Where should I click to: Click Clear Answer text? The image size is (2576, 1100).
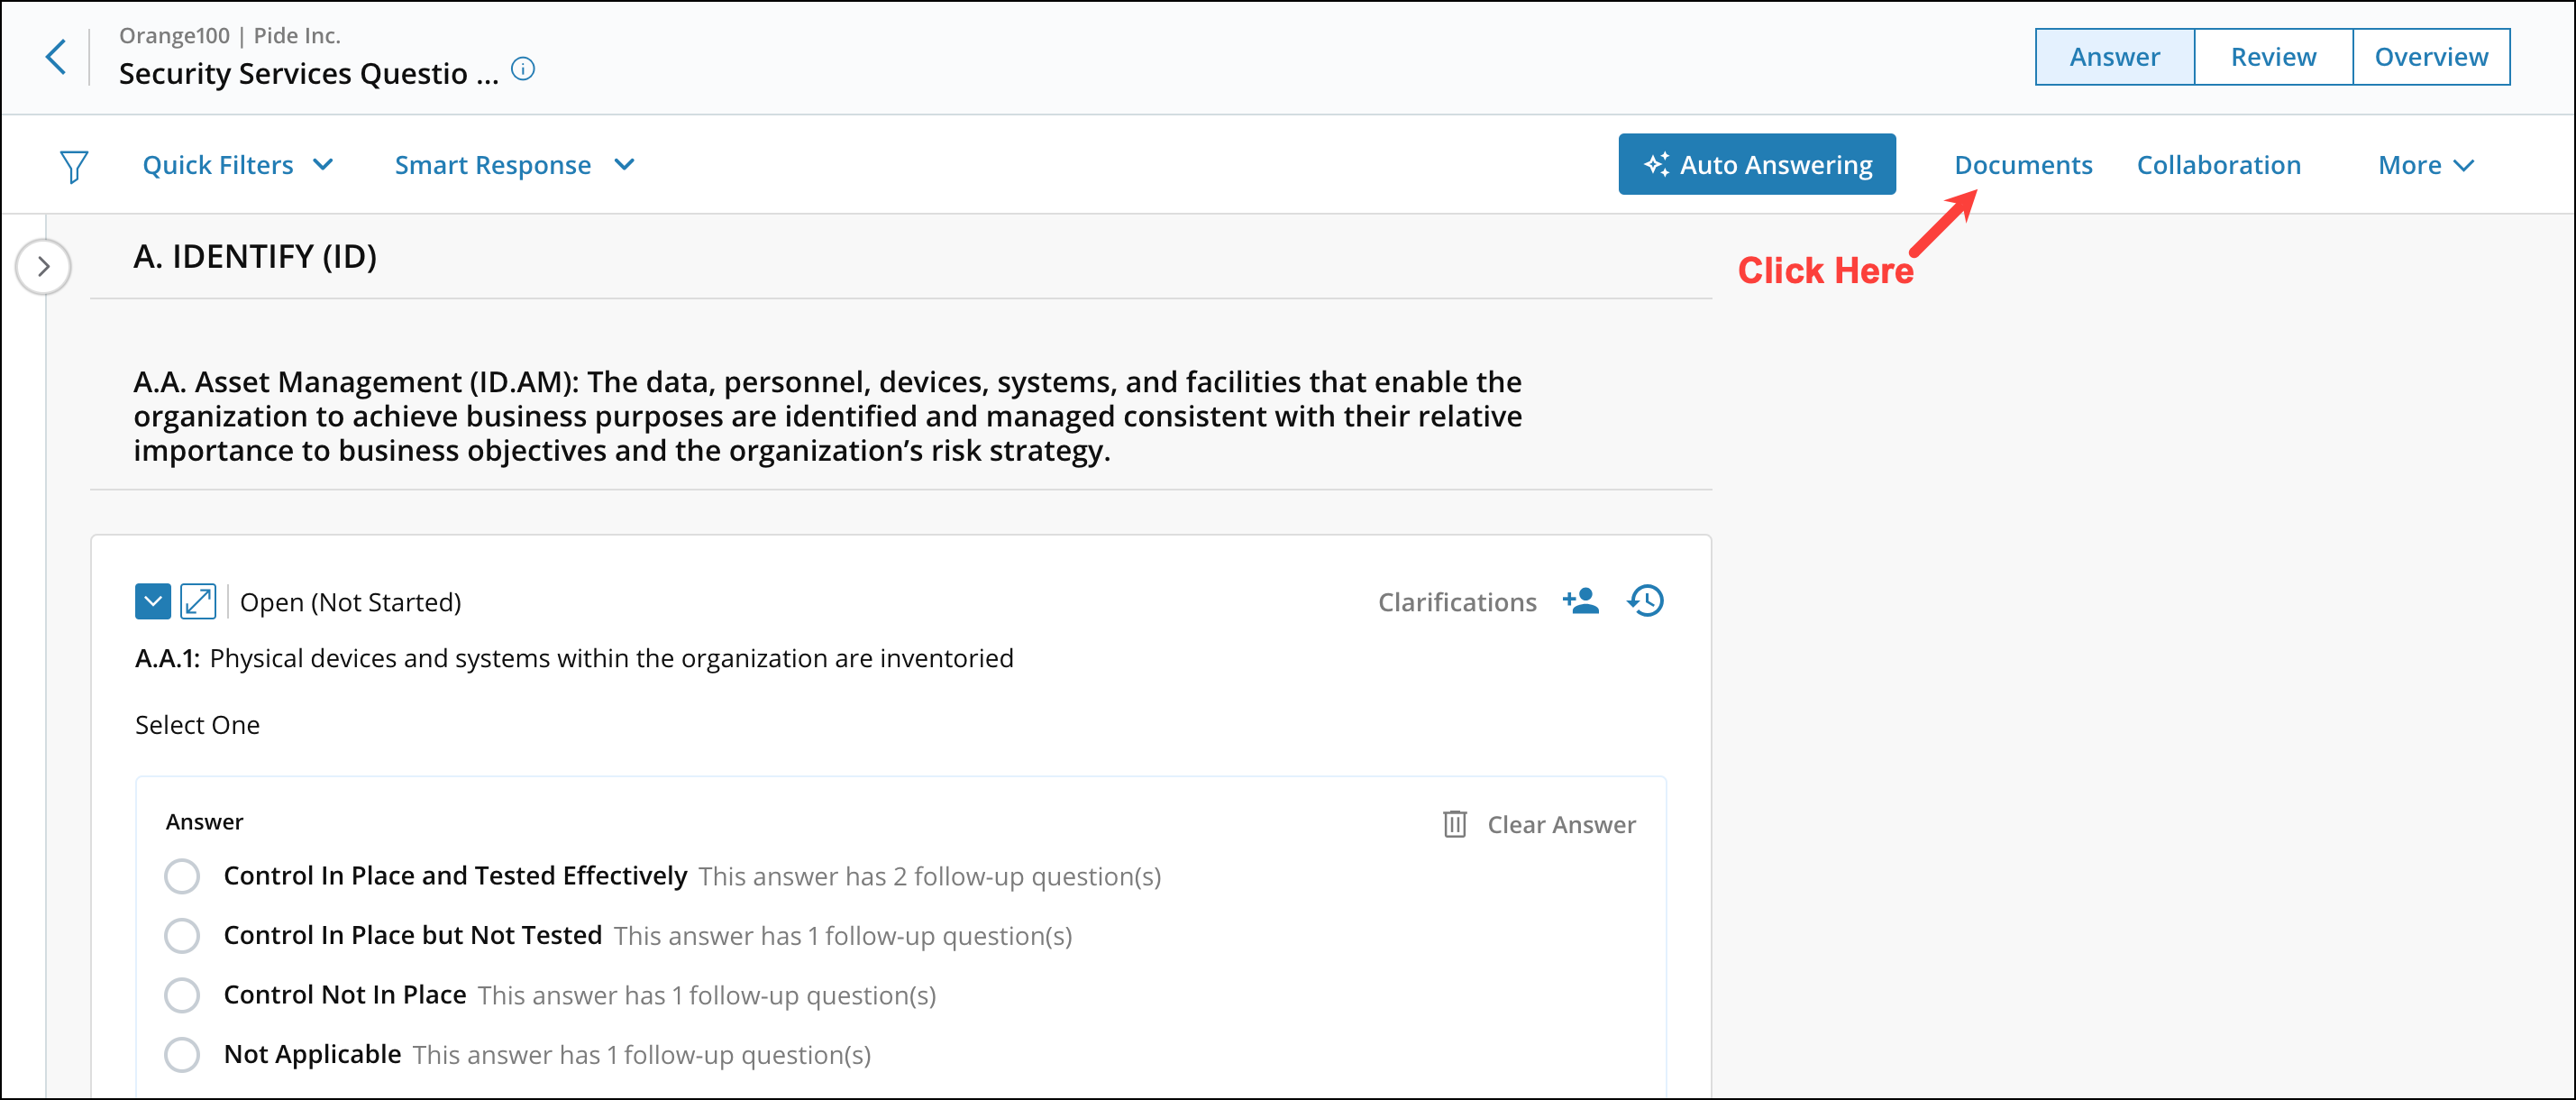pos(1561,825)
